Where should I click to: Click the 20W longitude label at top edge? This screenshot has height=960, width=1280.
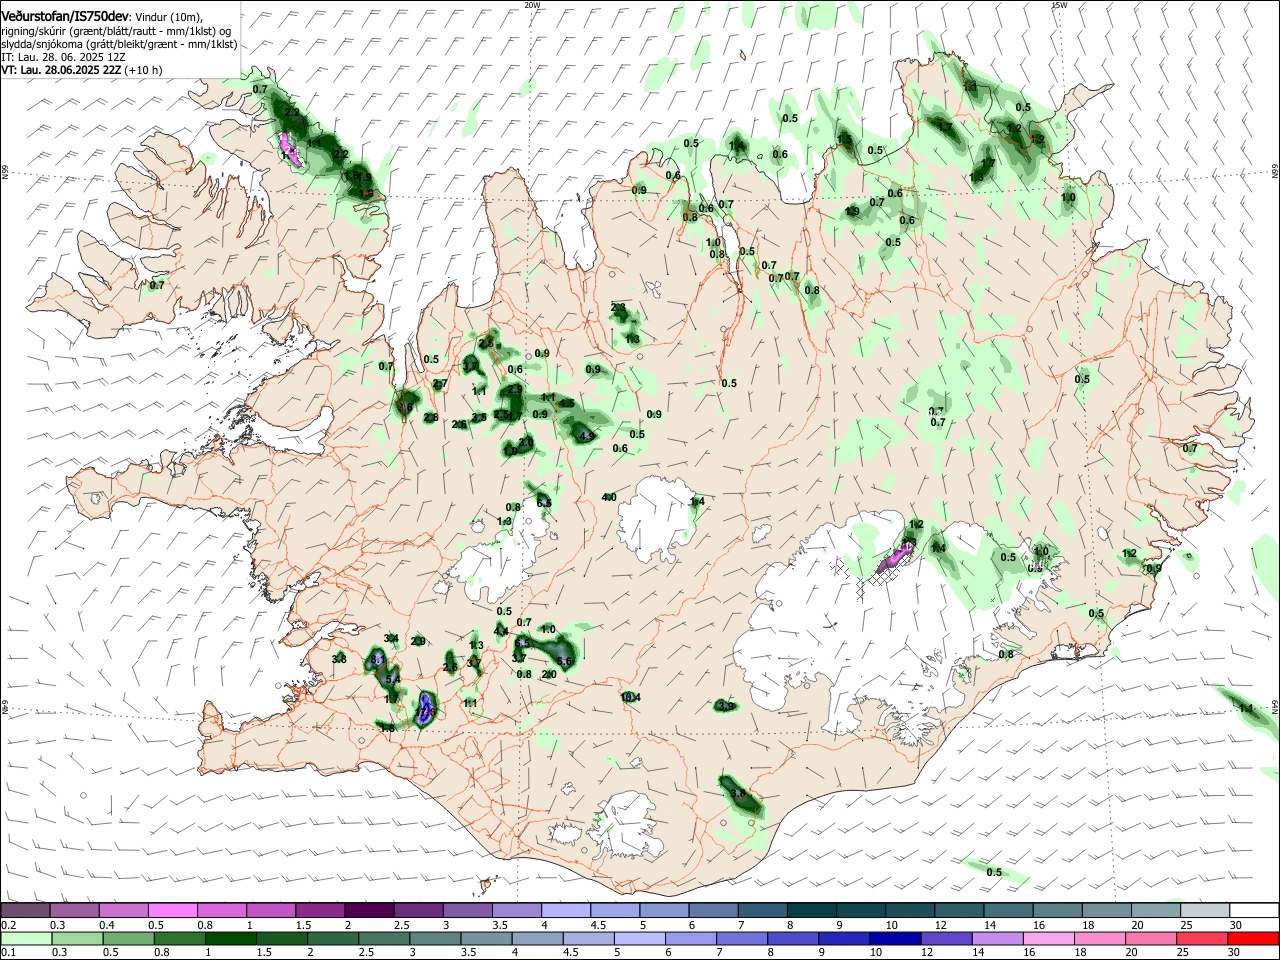(532, 5)
